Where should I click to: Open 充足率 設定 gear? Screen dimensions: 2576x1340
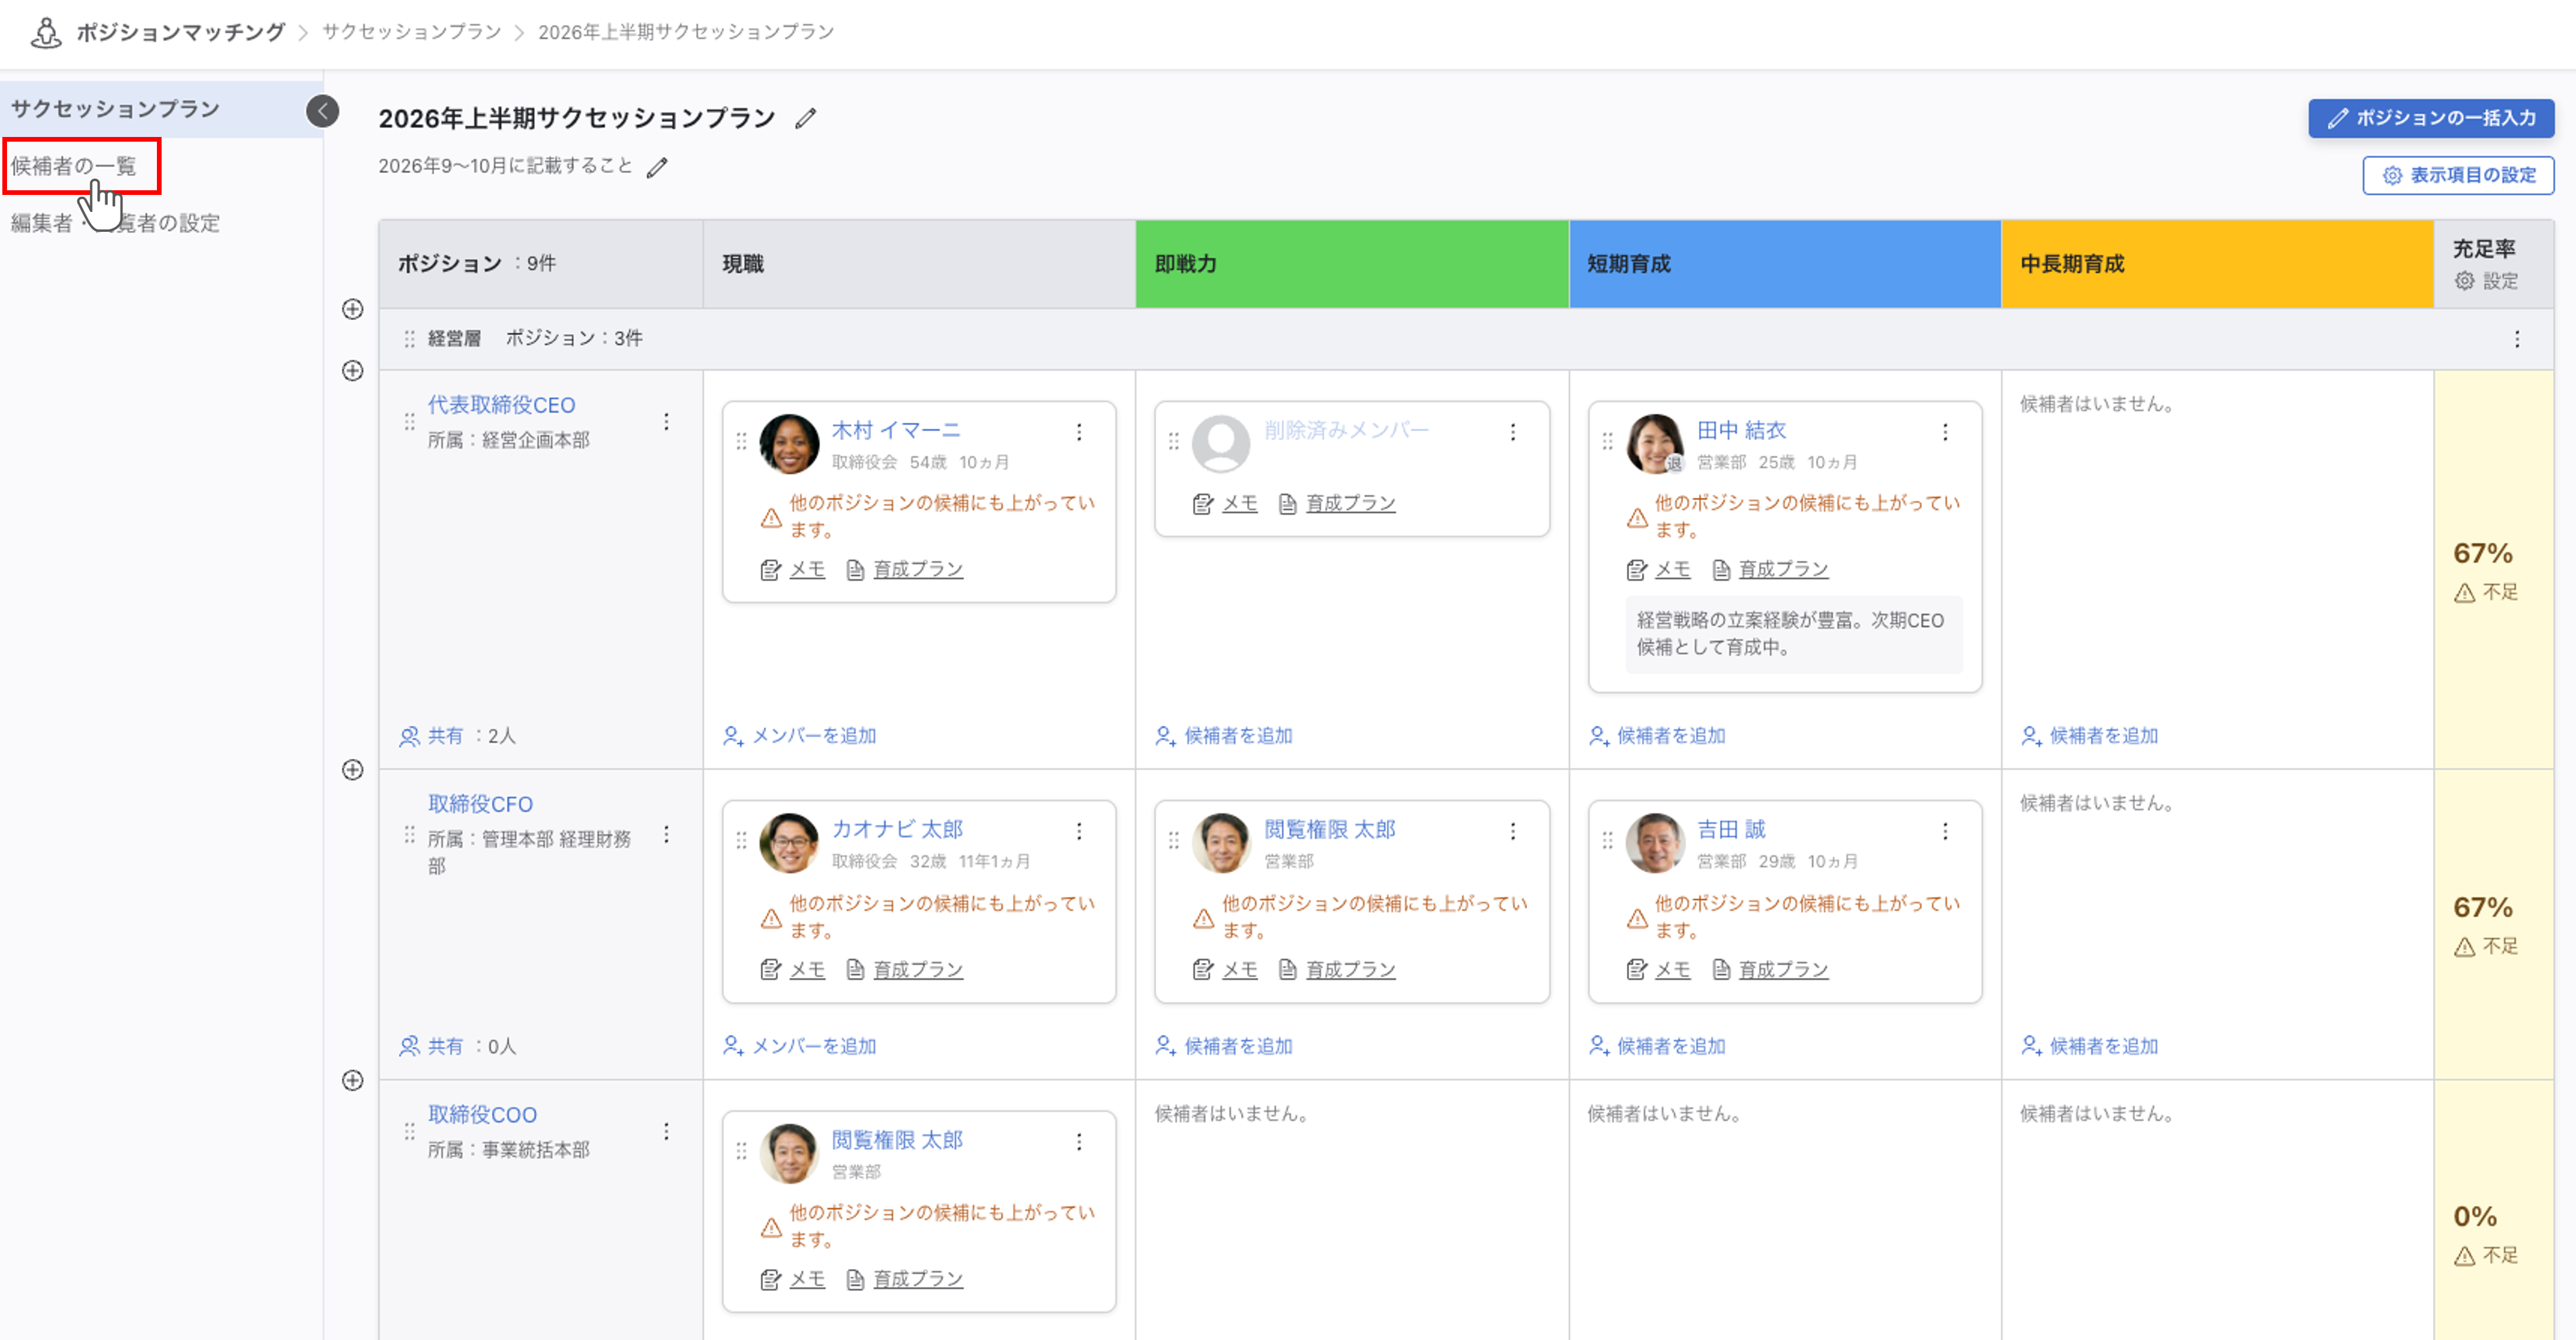(2485, 281)
